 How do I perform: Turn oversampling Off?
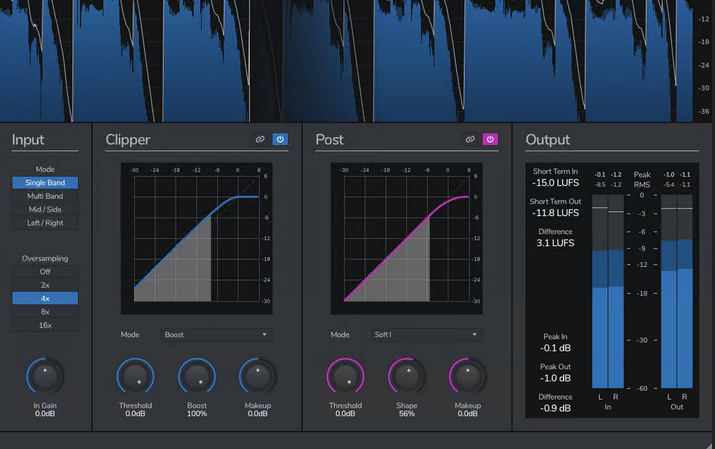pos(45,271)
